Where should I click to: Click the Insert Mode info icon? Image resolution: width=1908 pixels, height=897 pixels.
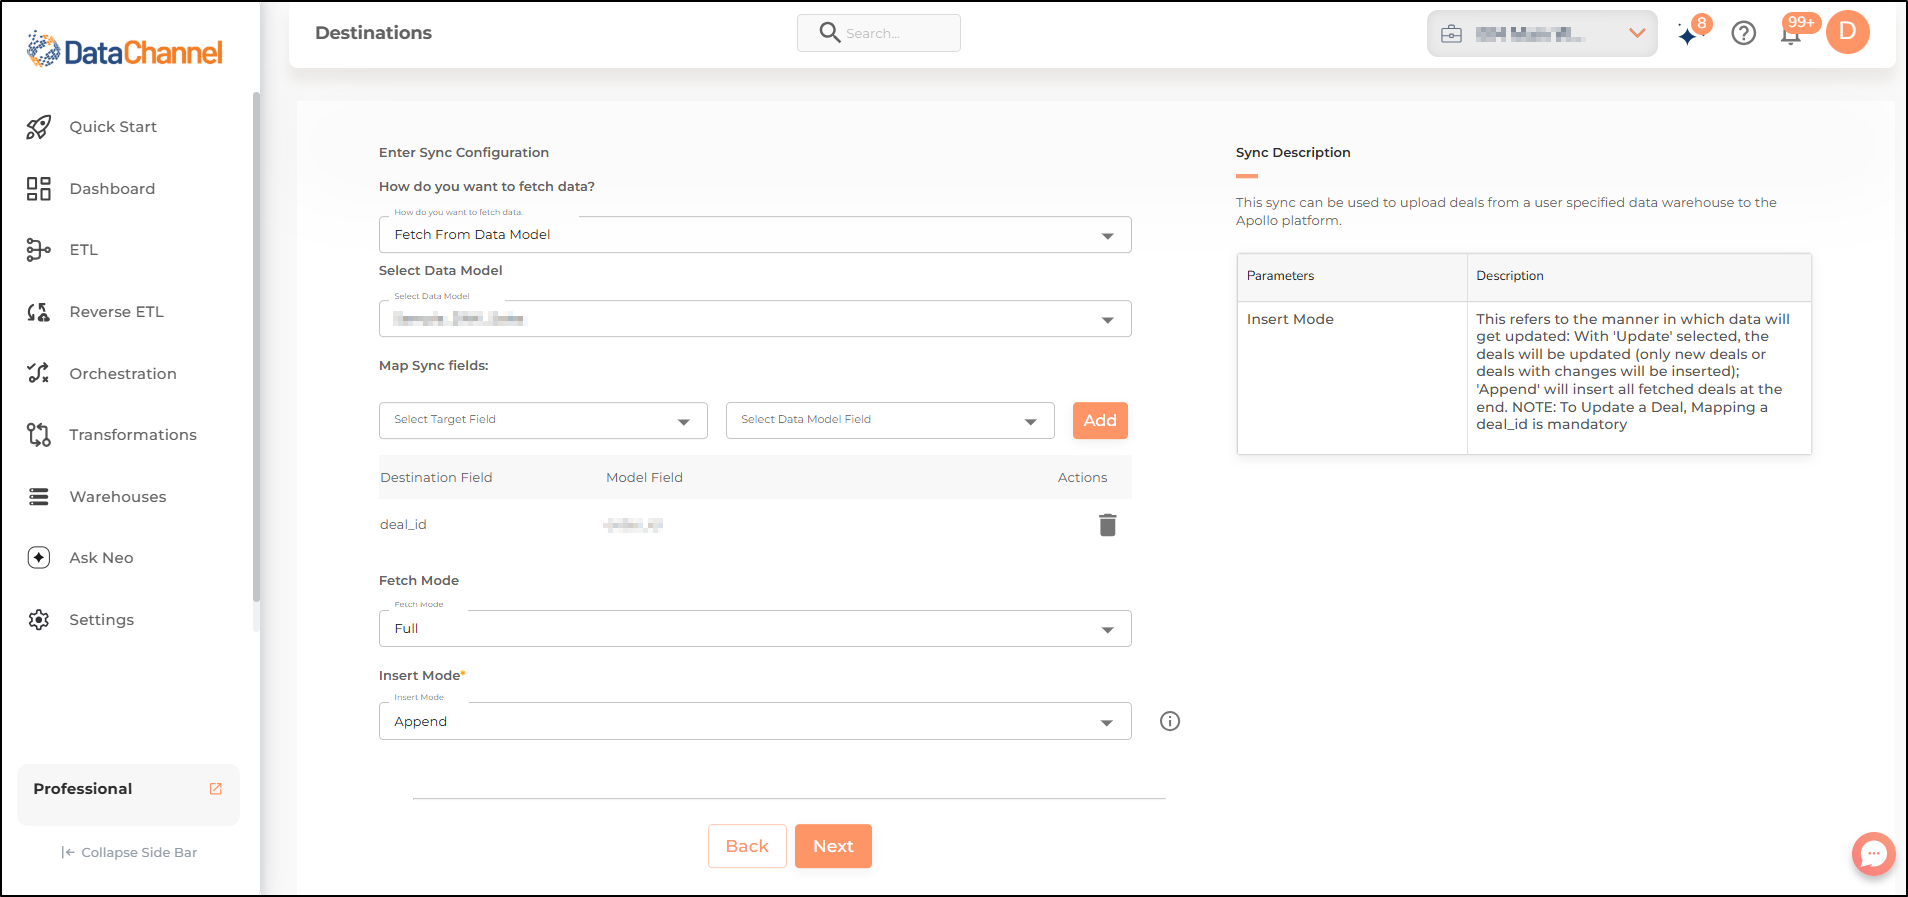click(1170, 721)
